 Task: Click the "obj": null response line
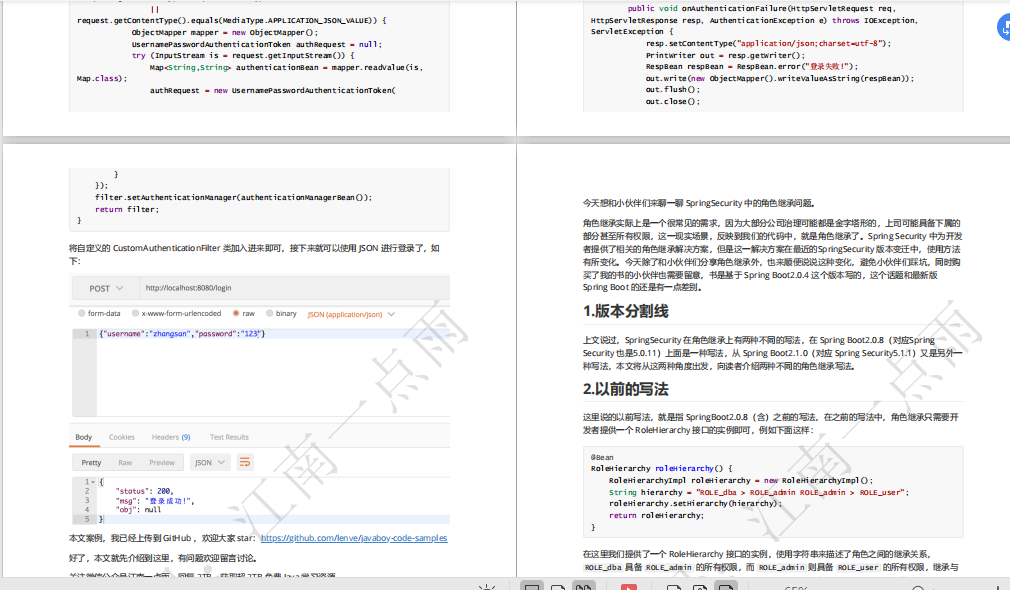138,509
